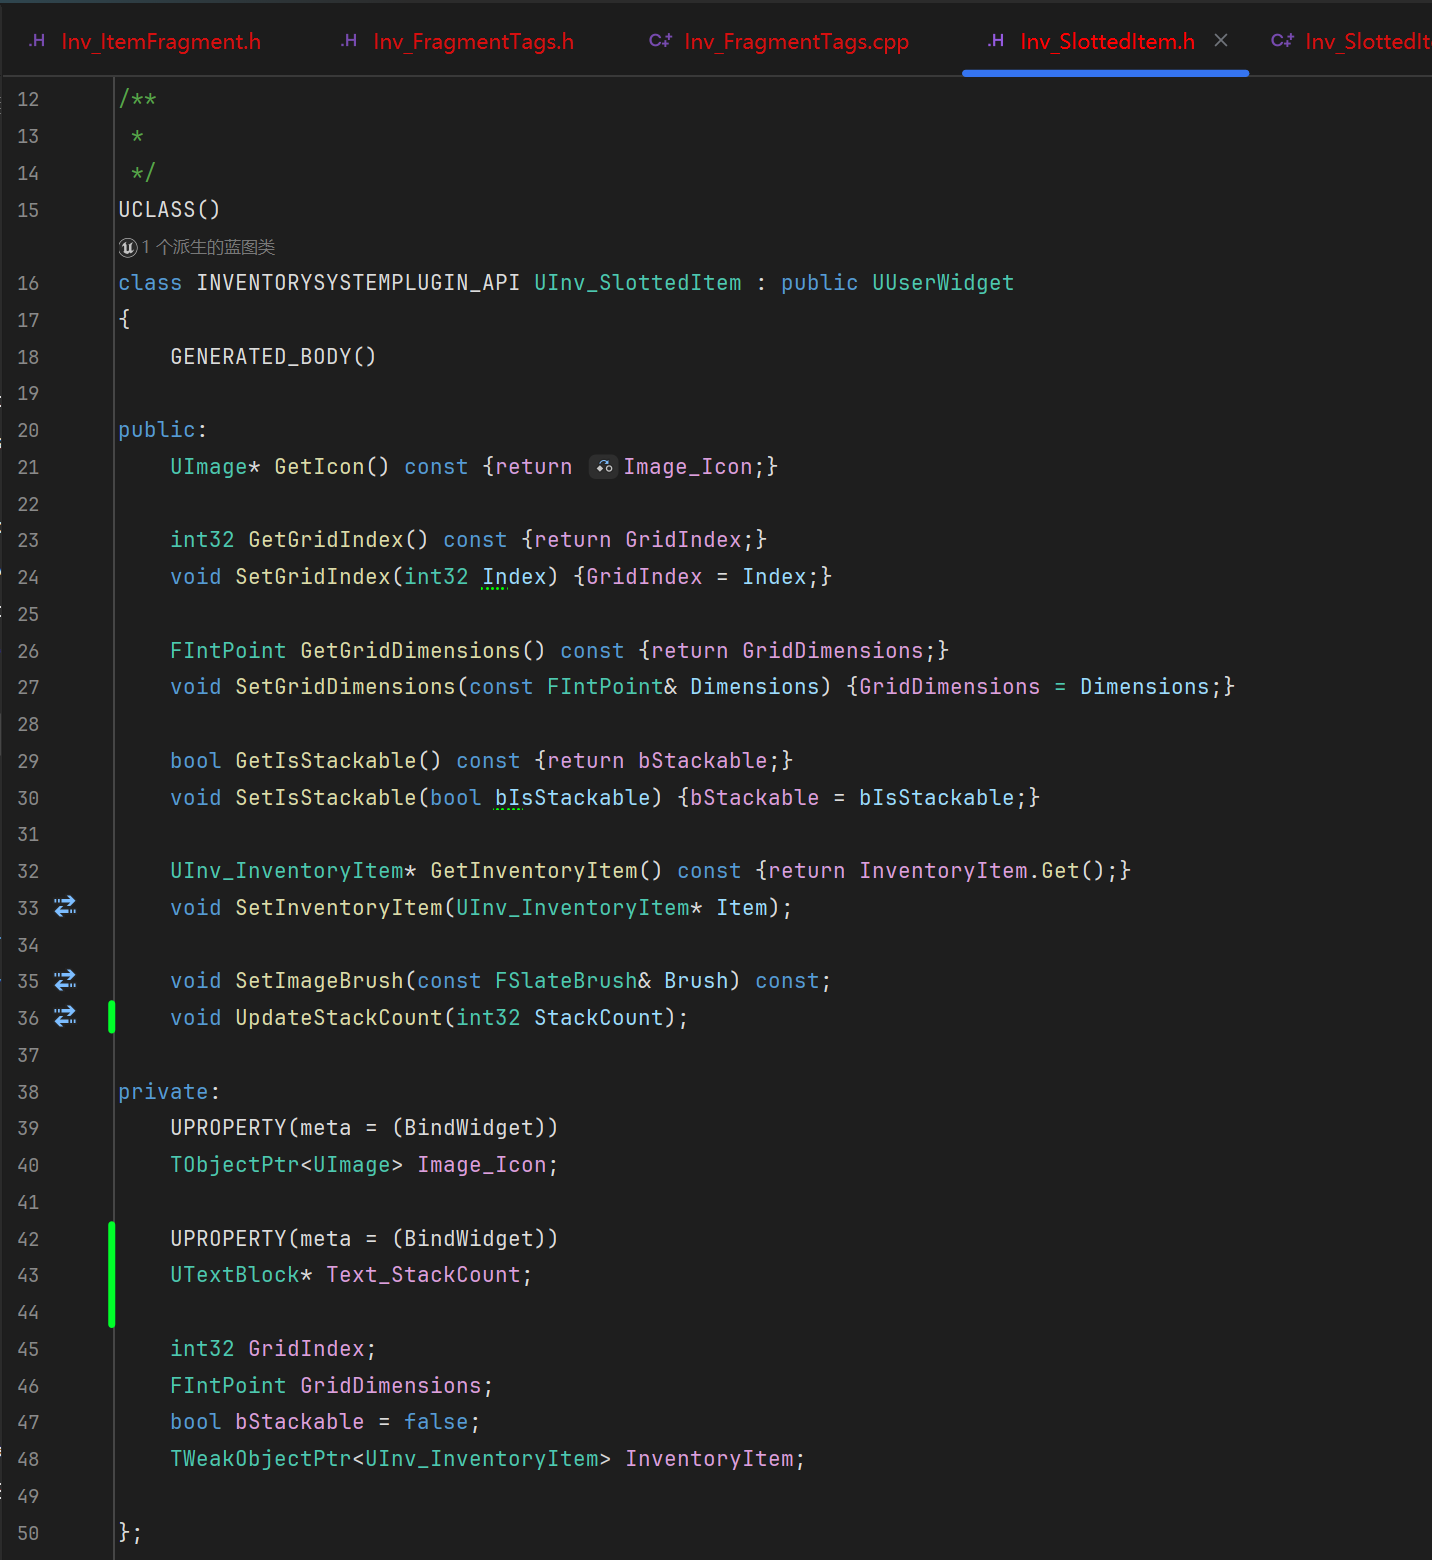Click GridDimensions member declaration on line 46
The width and height of the screenshot is (1432, 1560).
[x=391, y=1386]
